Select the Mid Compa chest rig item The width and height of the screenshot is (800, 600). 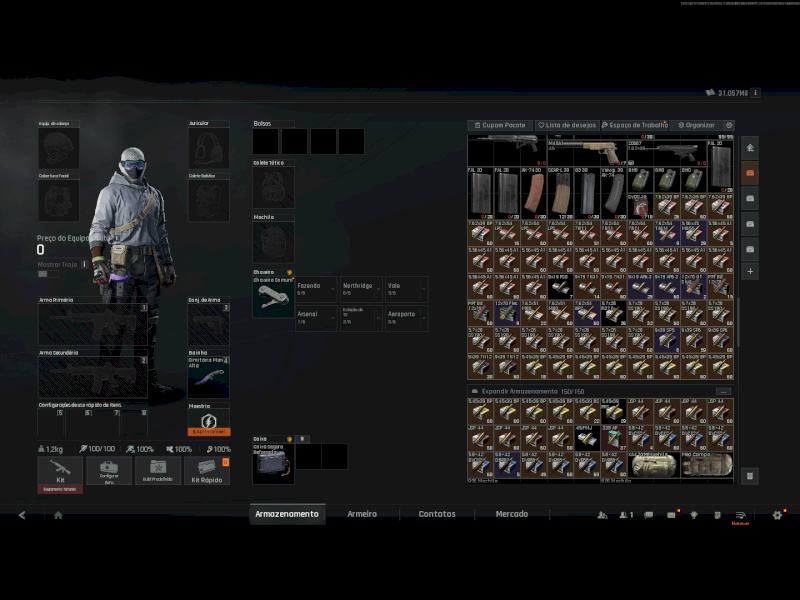click(x=707, y=465)
